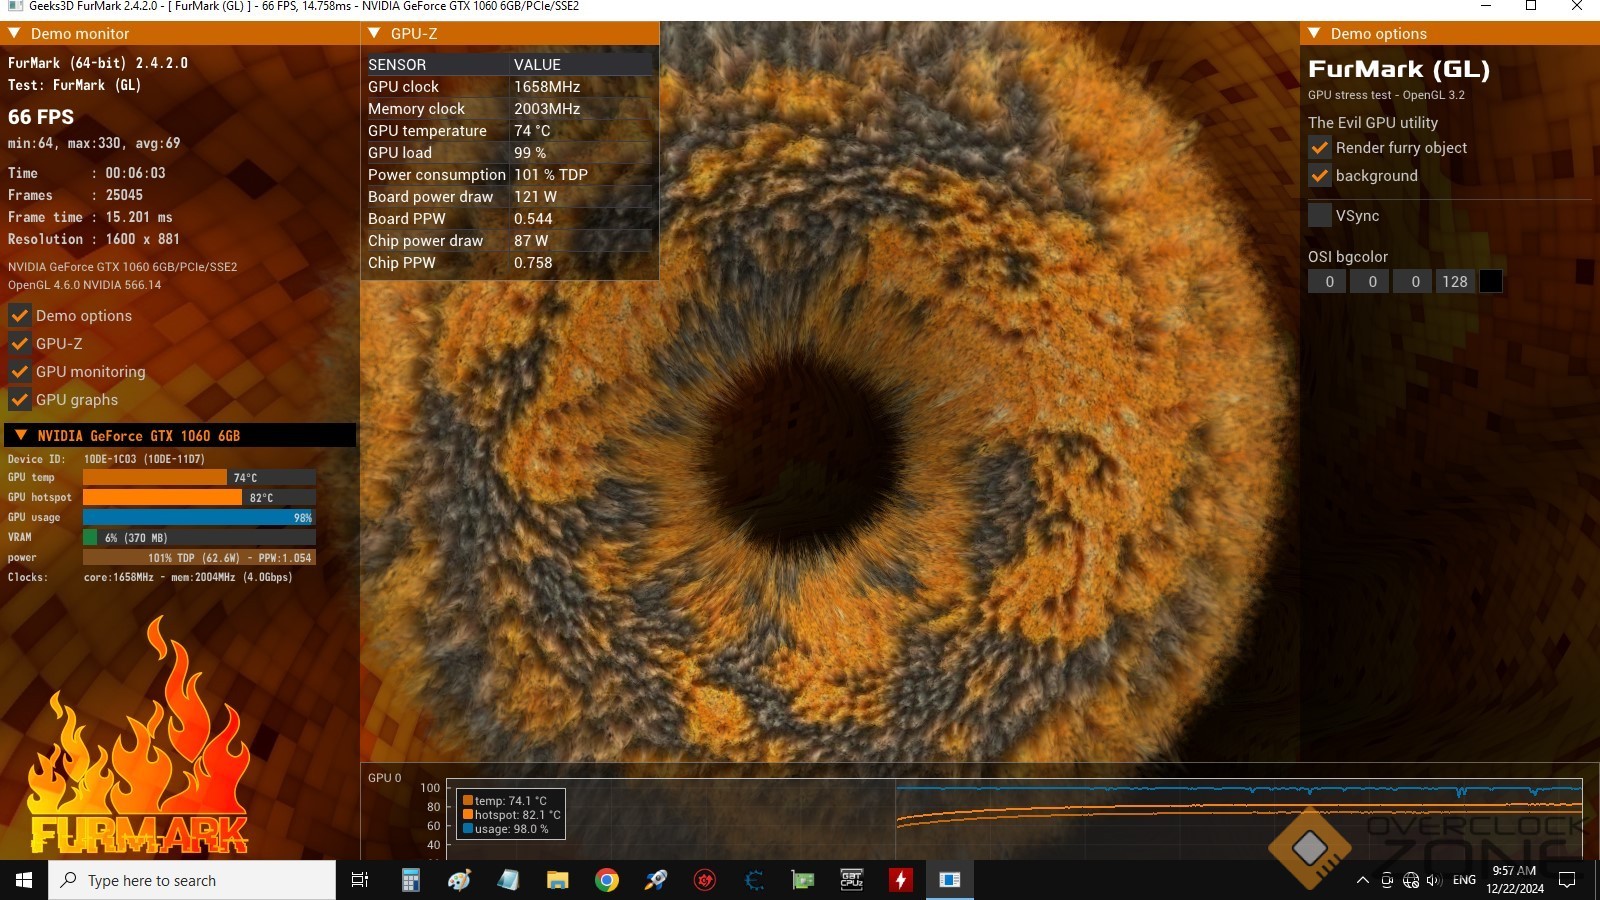The width and height of the screenshot is (1600, 900).
Task: Collapse the NVIDIA GeForce GTX 1060 6GB section
Action: [21, 435]
